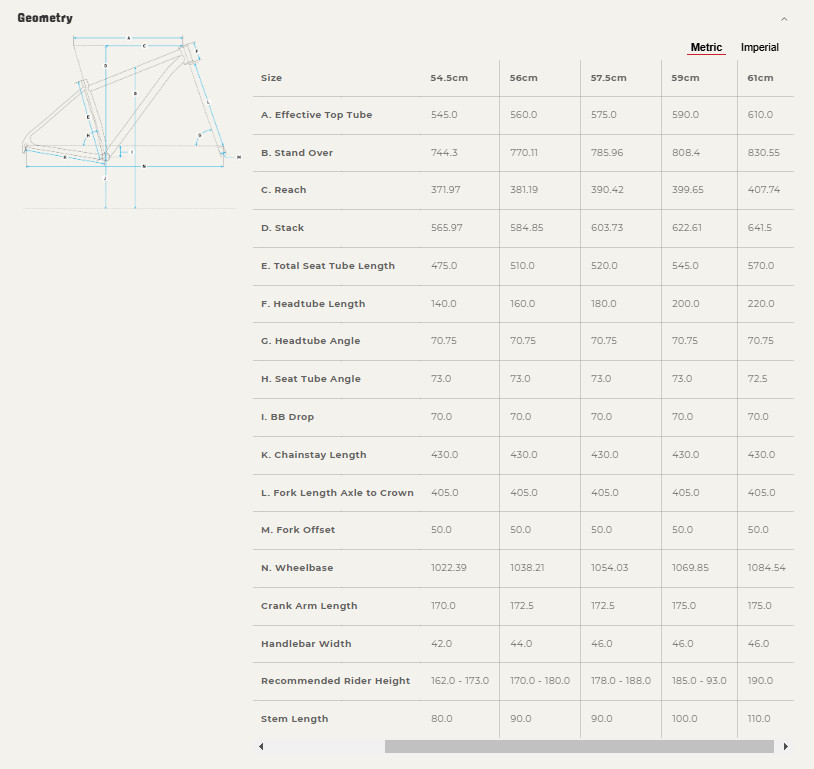This screenshot has height=769, width=814.
Task: Click the table's scroll right arrow
Action: point(786,746)
